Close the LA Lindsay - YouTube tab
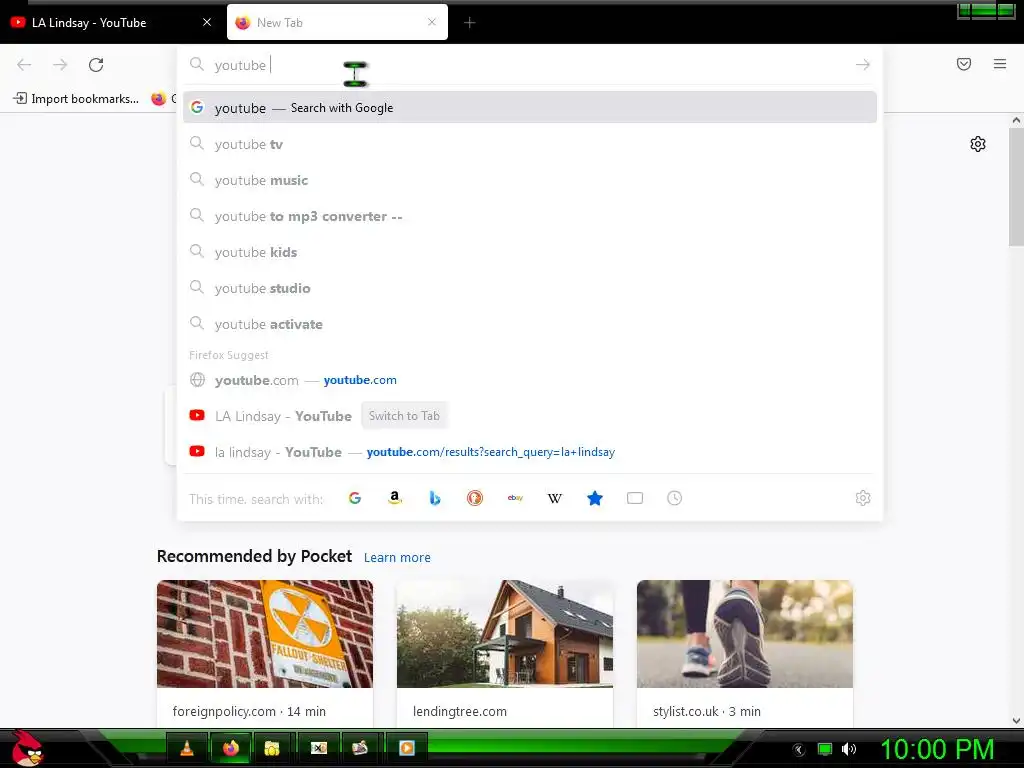Viewport: 1024px width, 768px height. click(x=207, y=22)
